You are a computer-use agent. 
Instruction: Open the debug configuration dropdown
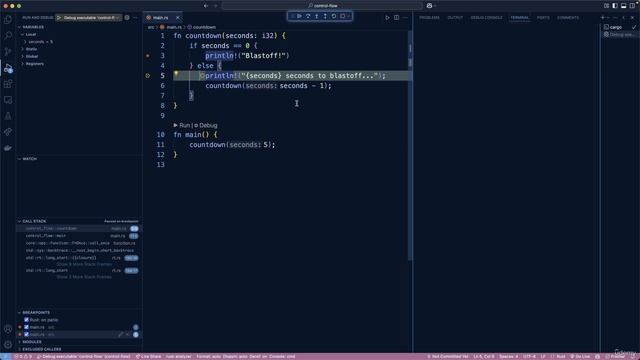[x=89, y=18]
